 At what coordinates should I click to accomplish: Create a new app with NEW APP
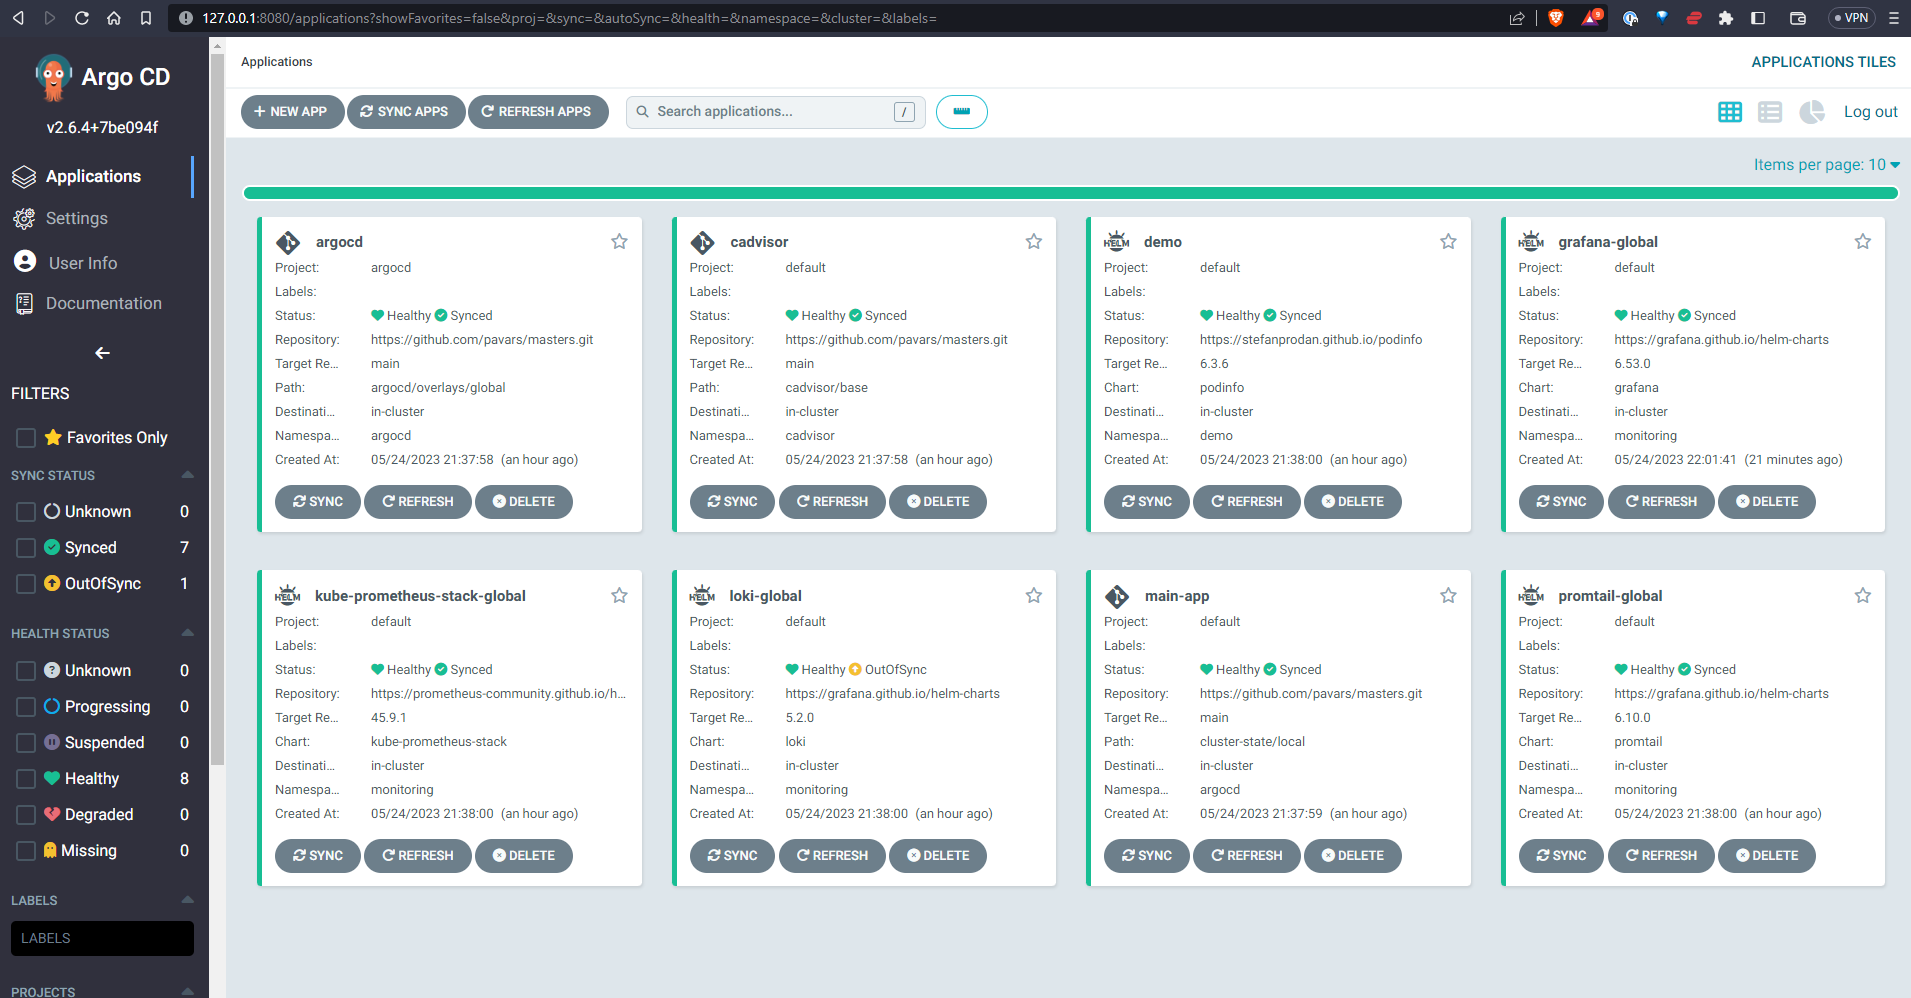292,112
